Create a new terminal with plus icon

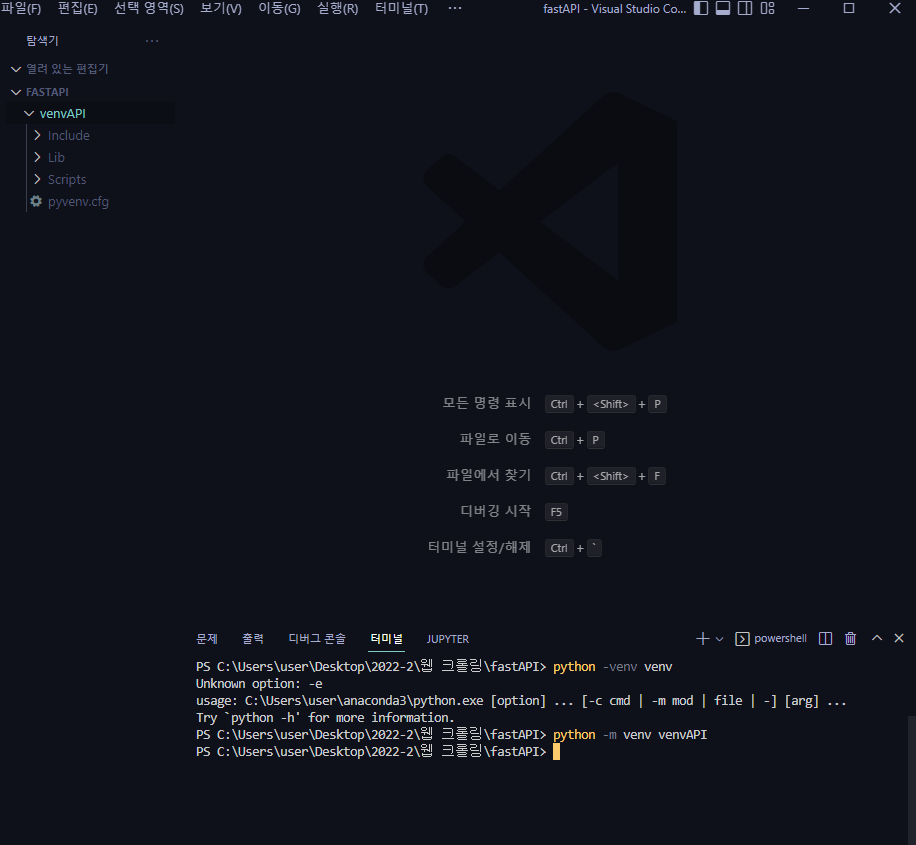(703, 639)
